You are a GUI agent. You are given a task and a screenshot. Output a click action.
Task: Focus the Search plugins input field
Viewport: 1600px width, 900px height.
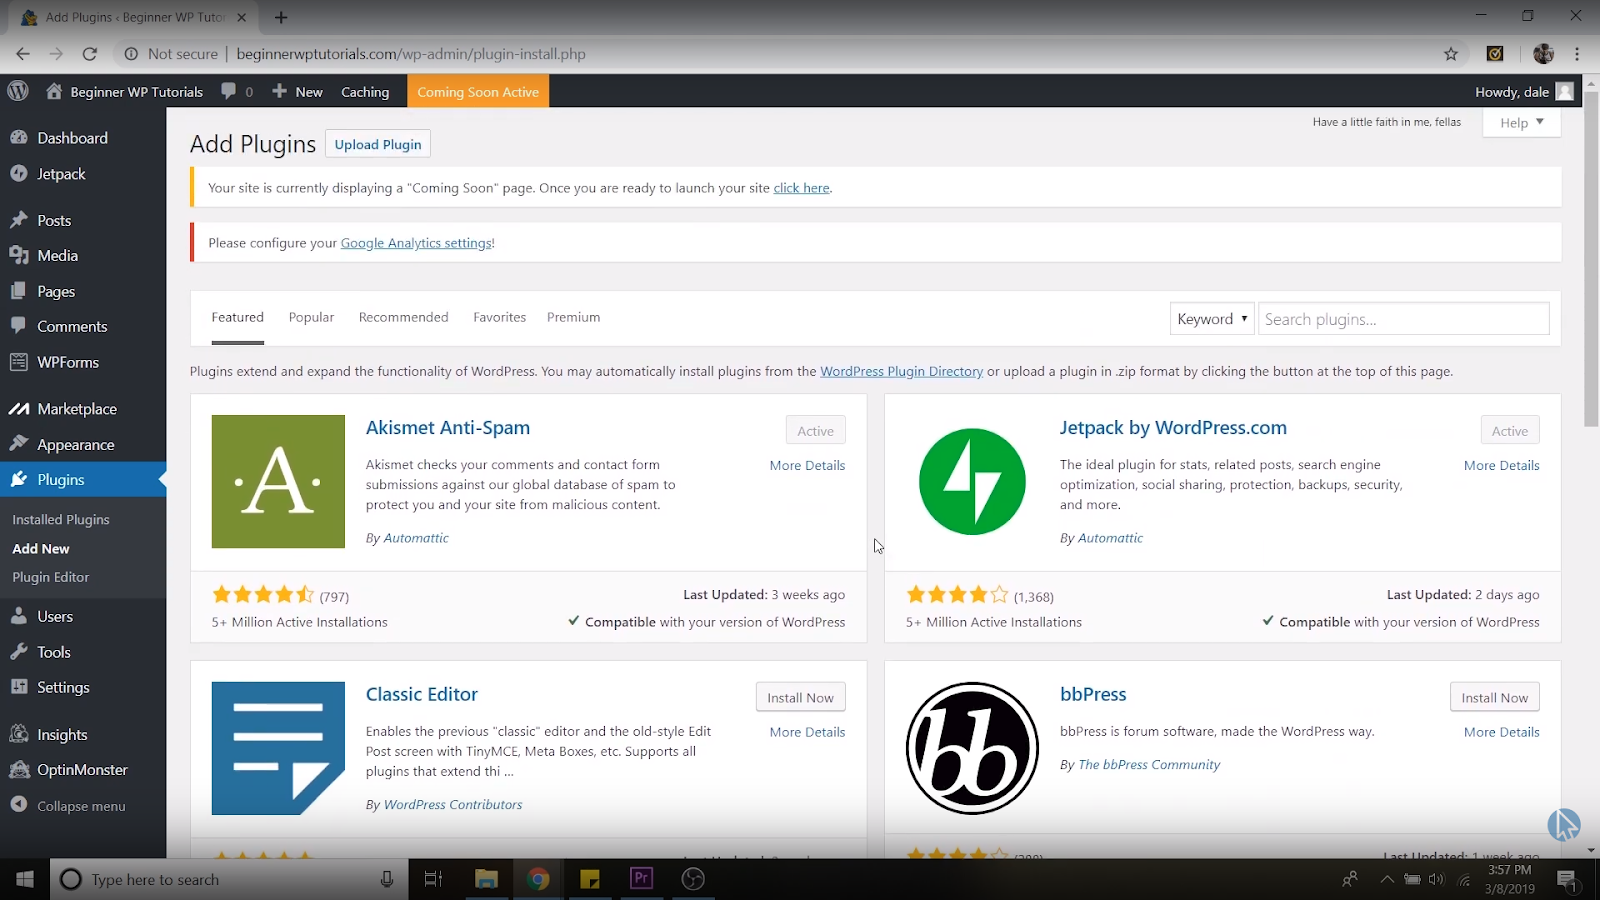(x=1403, y=319)
